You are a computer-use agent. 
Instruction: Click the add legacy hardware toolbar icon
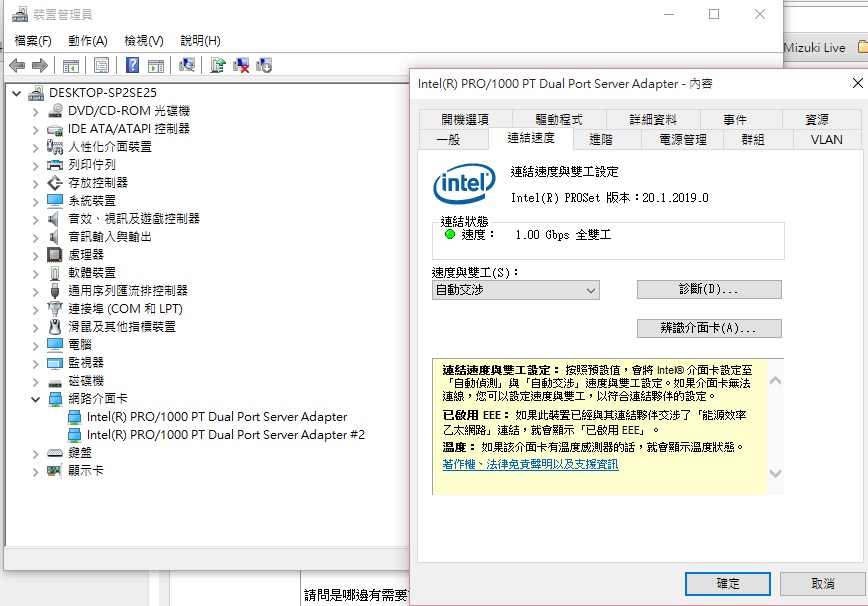point(264,65)
